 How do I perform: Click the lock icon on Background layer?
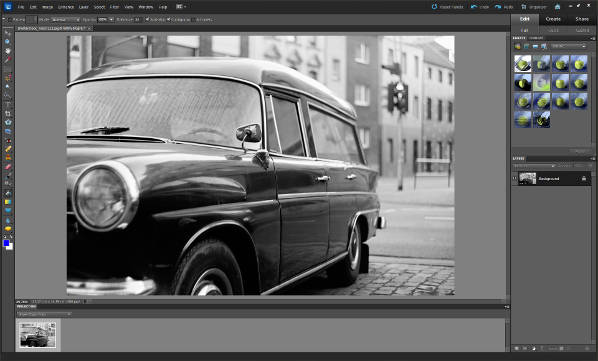click(584, 178)
